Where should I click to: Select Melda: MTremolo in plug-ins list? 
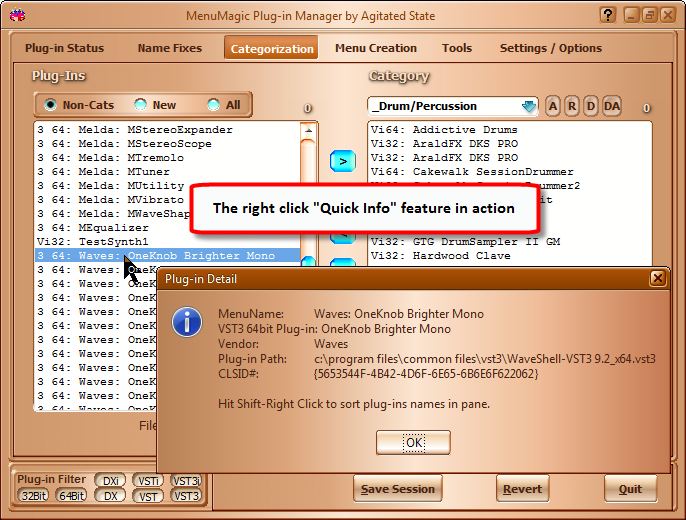click(x=167, y=158)
